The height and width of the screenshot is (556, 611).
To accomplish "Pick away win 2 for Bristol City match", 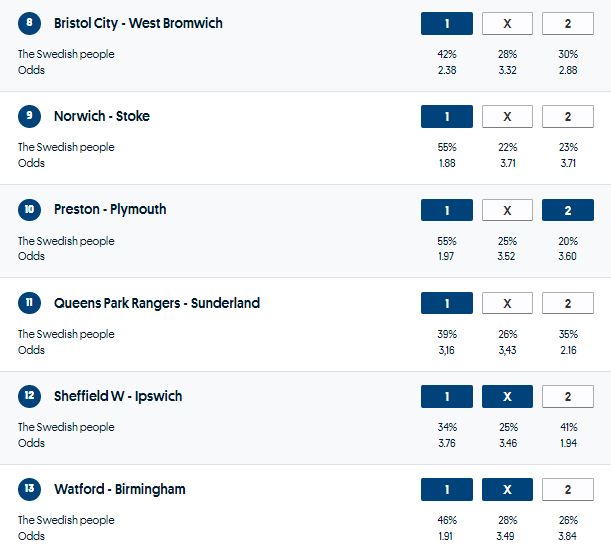I will [x=568, y=23].
